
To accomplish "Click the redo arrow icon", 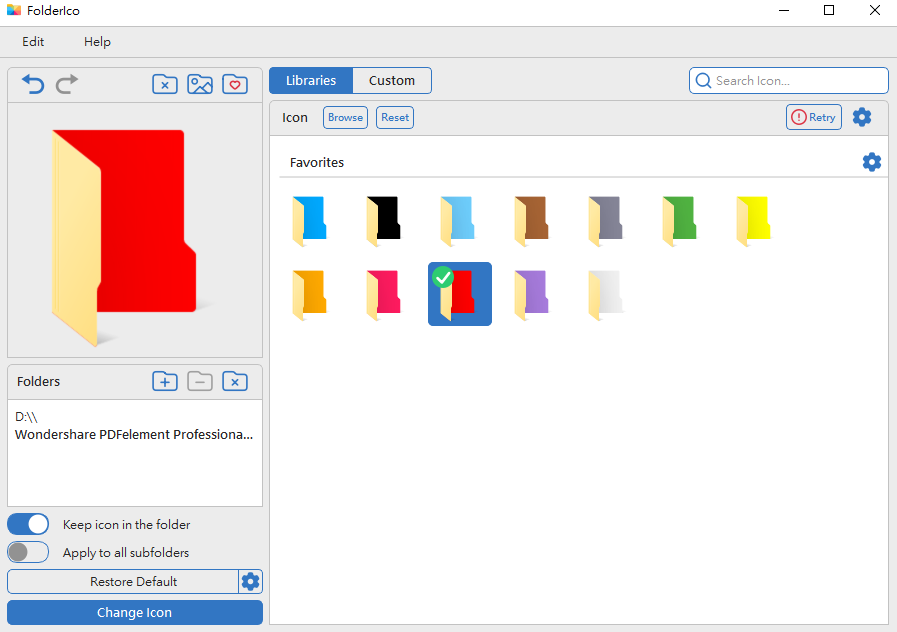I will [67, 85].
